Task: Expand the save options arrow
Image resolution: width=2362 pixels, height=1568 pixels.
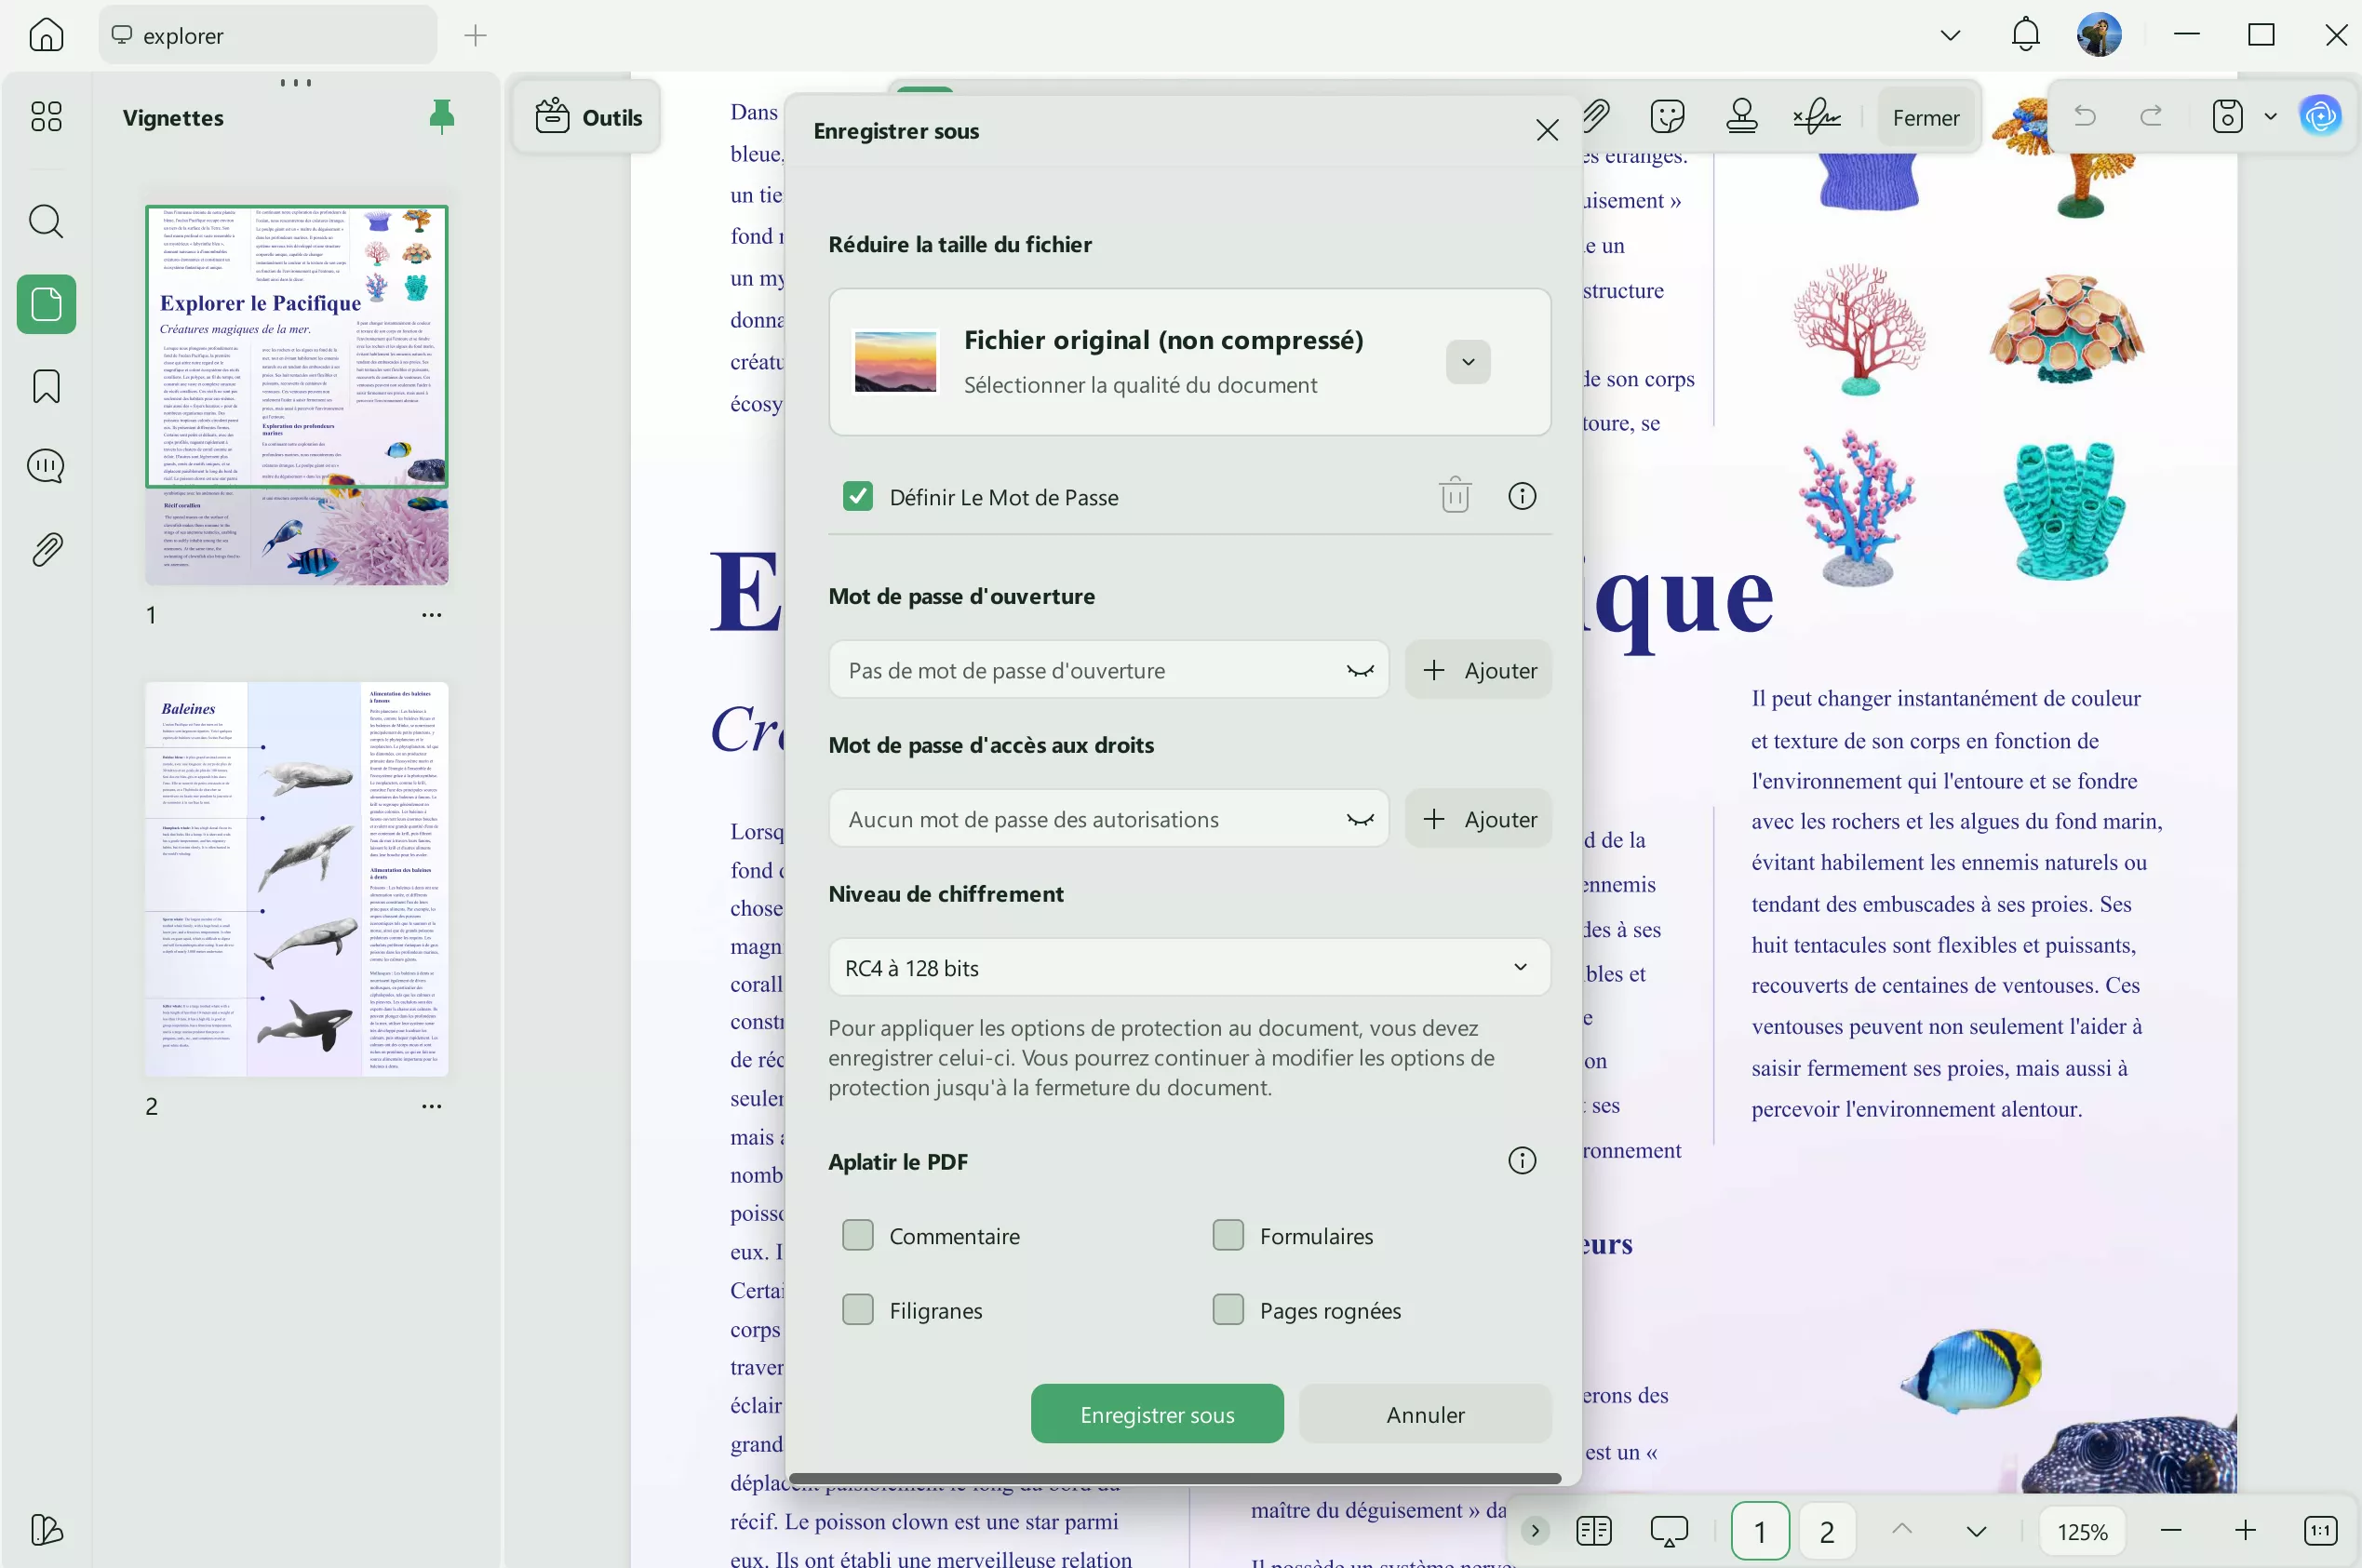Action: 2270,117
